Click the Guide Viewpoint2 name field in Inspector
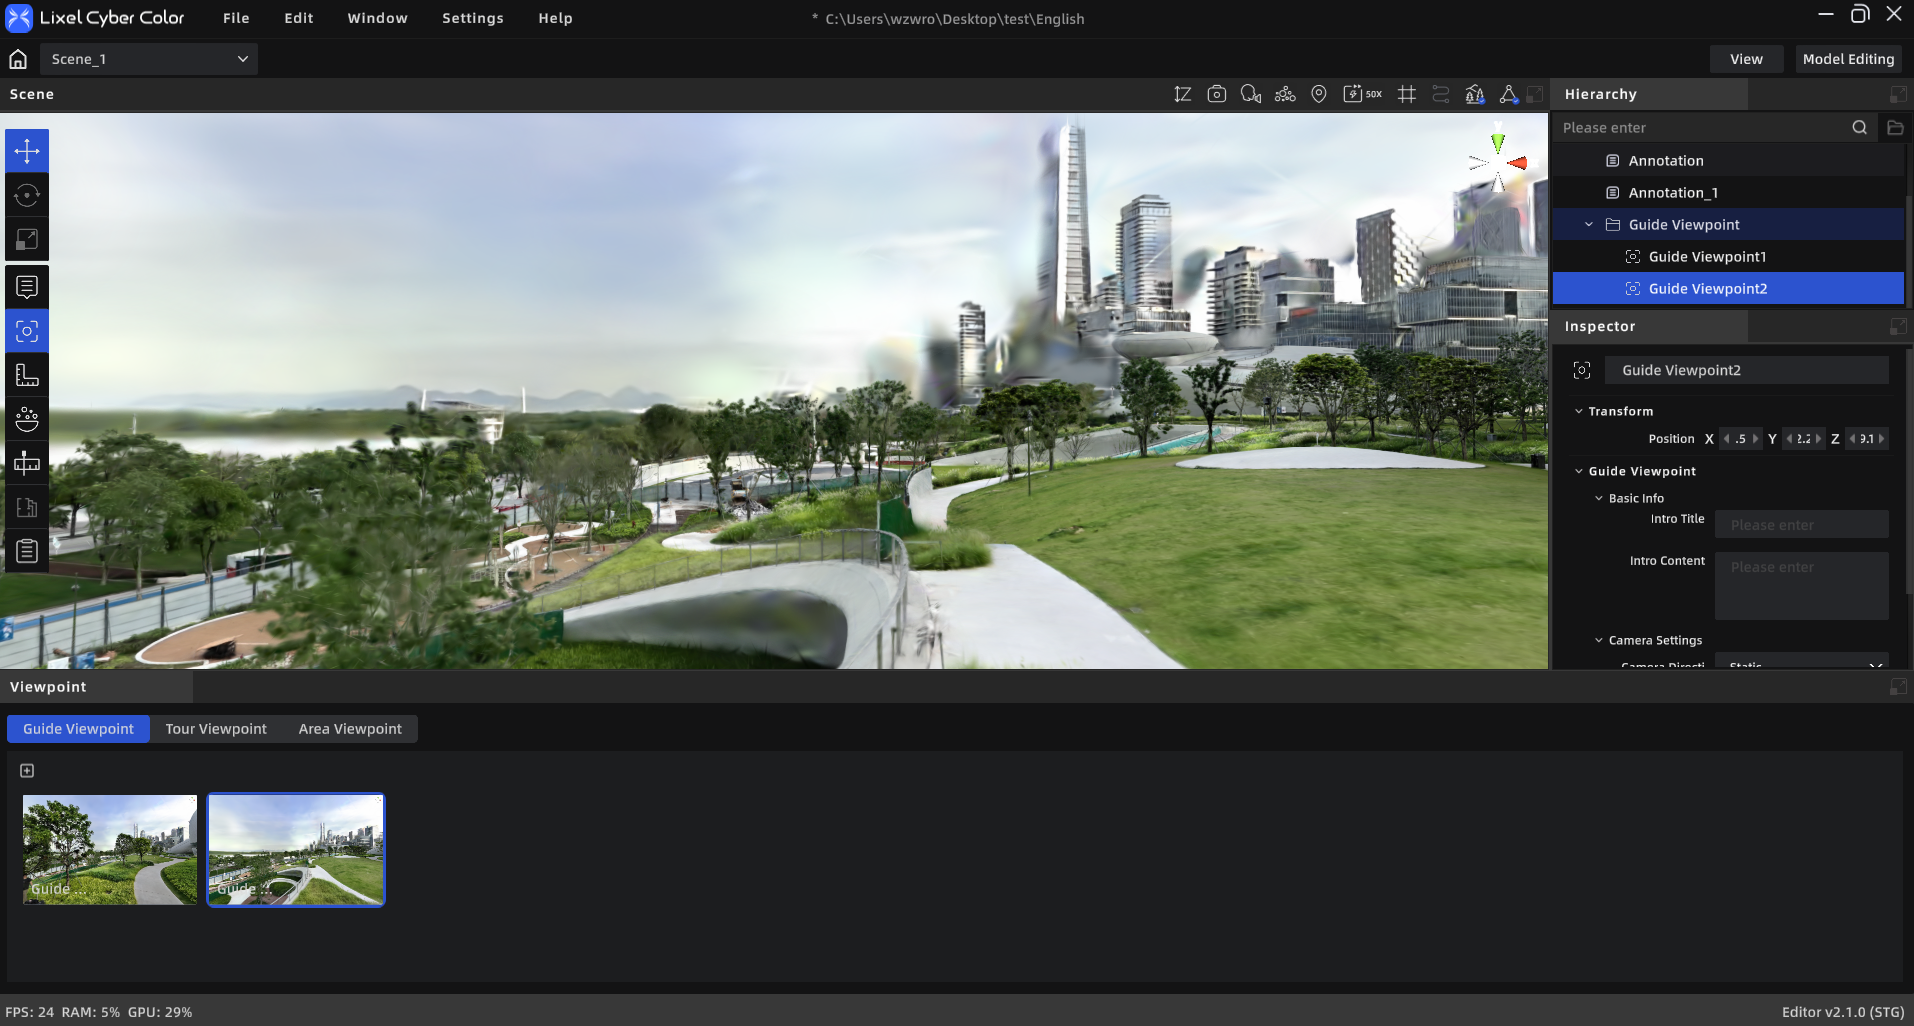 (x=1746, y=370)
